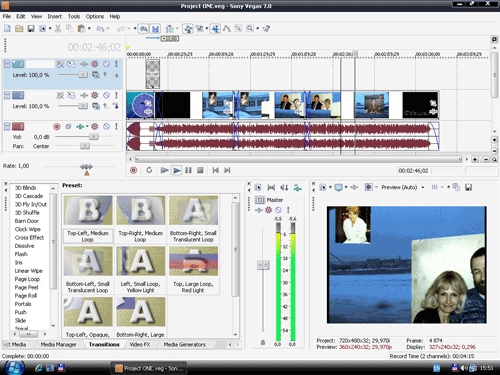Image resolution: width=500 pixels, height=375 pixels.
Task: Mute video track 1
Action: coord(106,64)
